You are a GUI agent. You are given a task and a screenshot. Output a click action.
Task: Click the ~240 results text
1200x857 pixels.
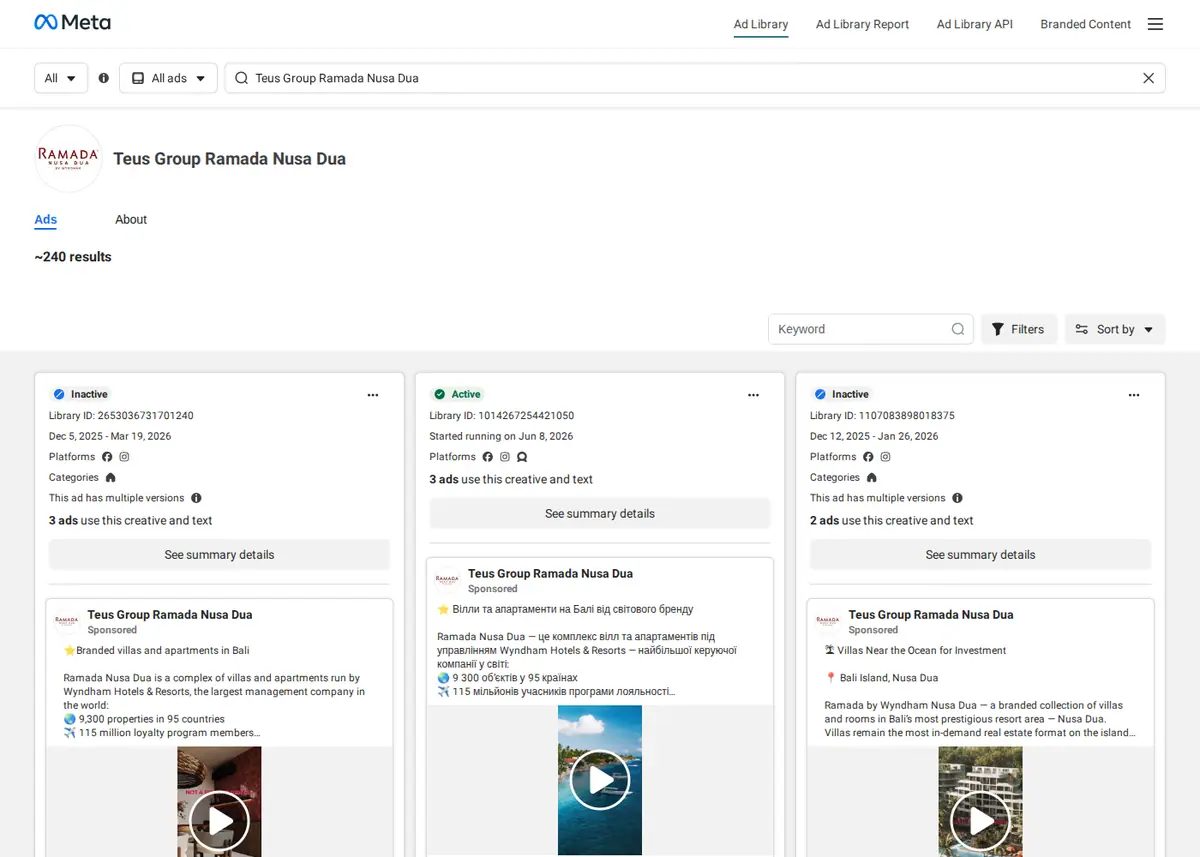73,257
